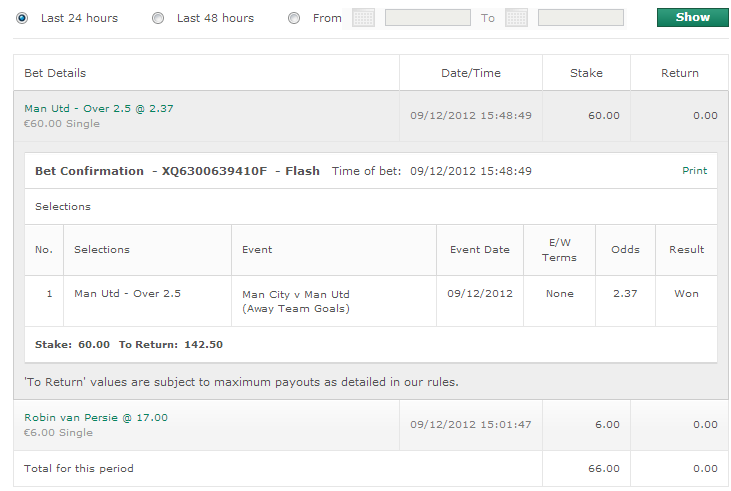Image resolution: width=731 pixels, height=491 pixels.
Task: Click the From date input field
Action: tap(428, 18)
